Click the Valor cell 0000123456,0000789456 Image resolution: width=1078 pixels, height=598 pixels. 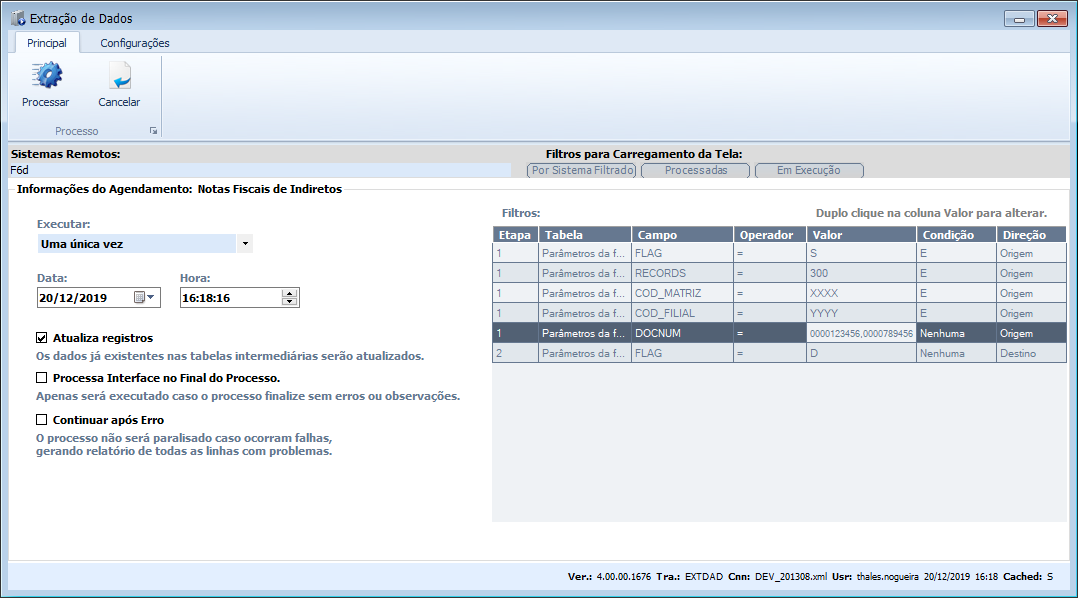tap(861, 333)
